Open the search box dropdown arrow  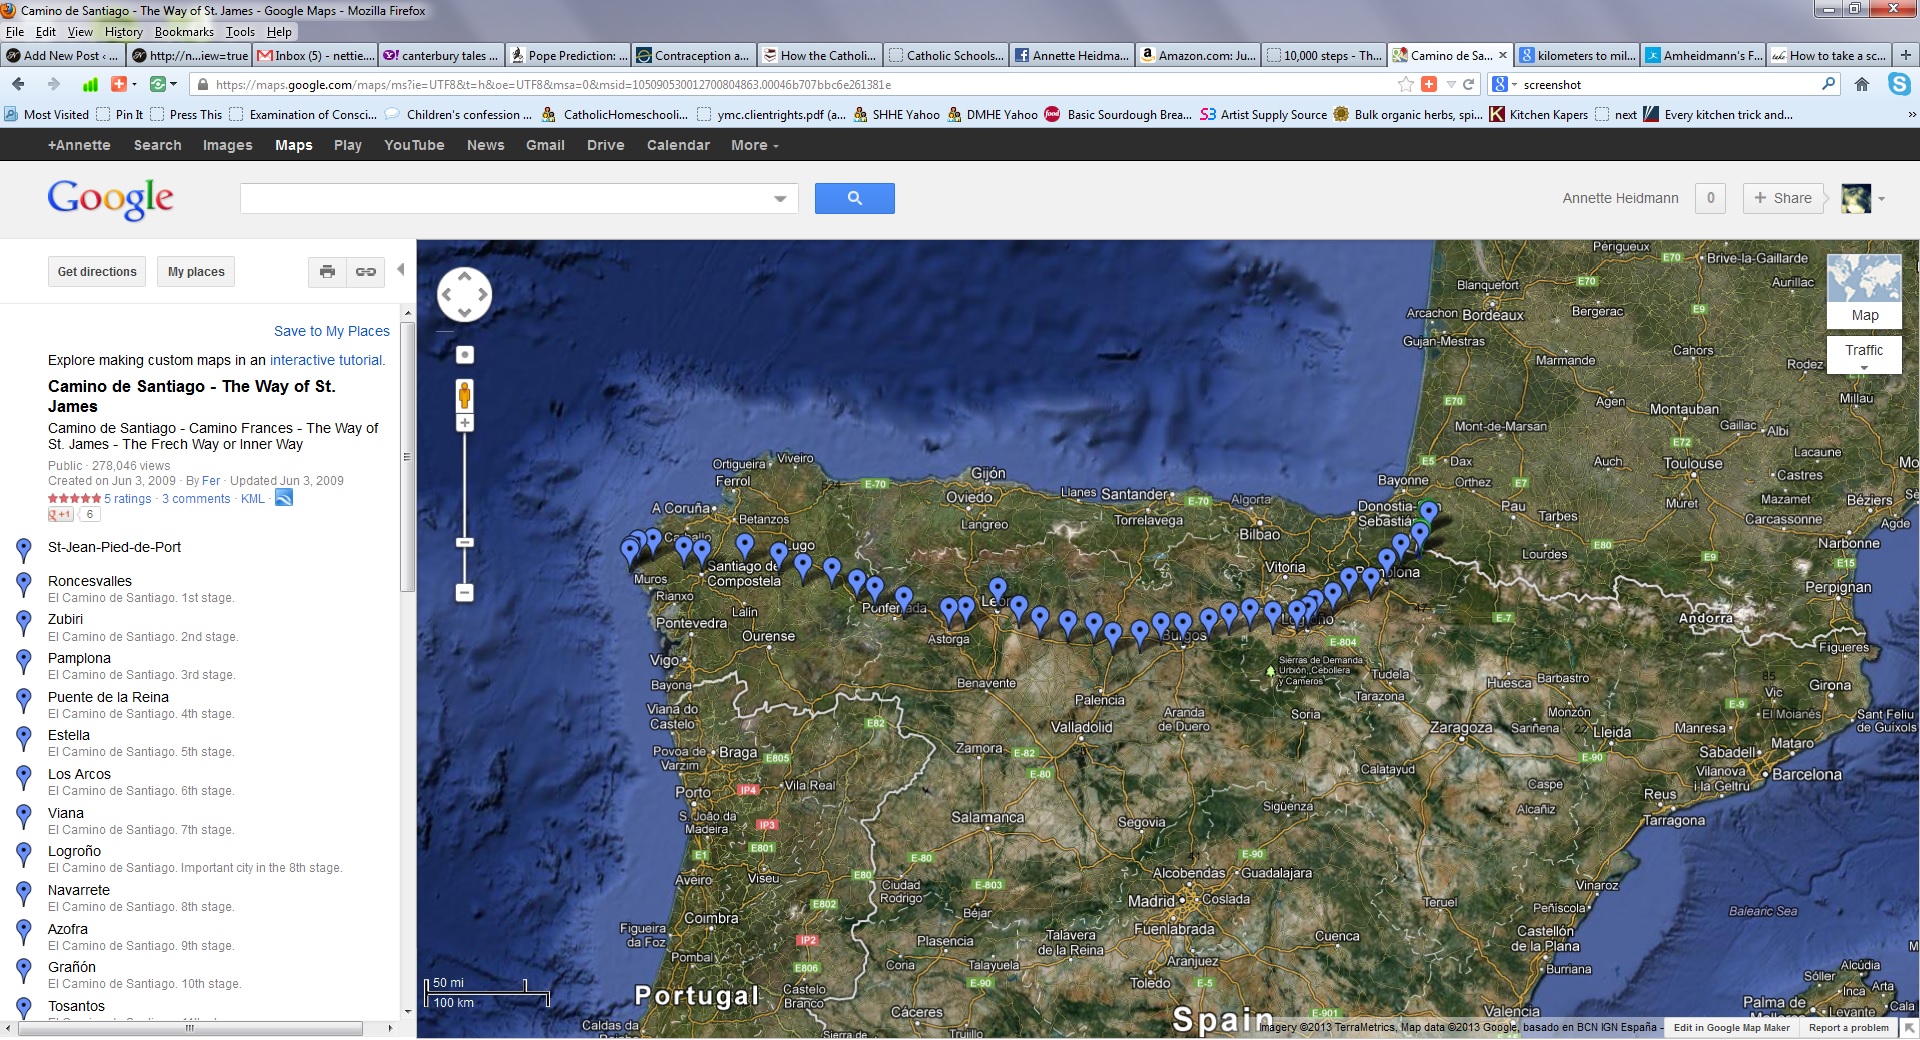tap(780, 199)
